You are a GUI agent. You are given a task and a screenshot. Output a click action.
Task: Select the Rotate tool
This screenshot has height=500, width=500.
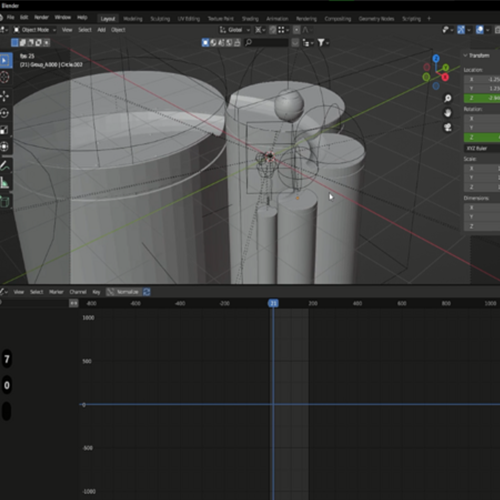click(5, 113)
